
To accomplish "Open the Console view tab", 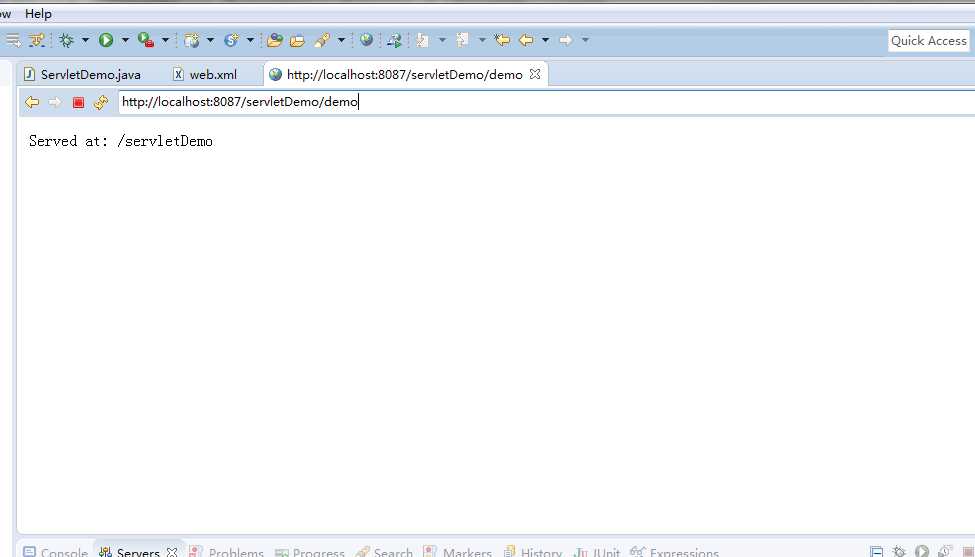I will click(x=55, y=551).
